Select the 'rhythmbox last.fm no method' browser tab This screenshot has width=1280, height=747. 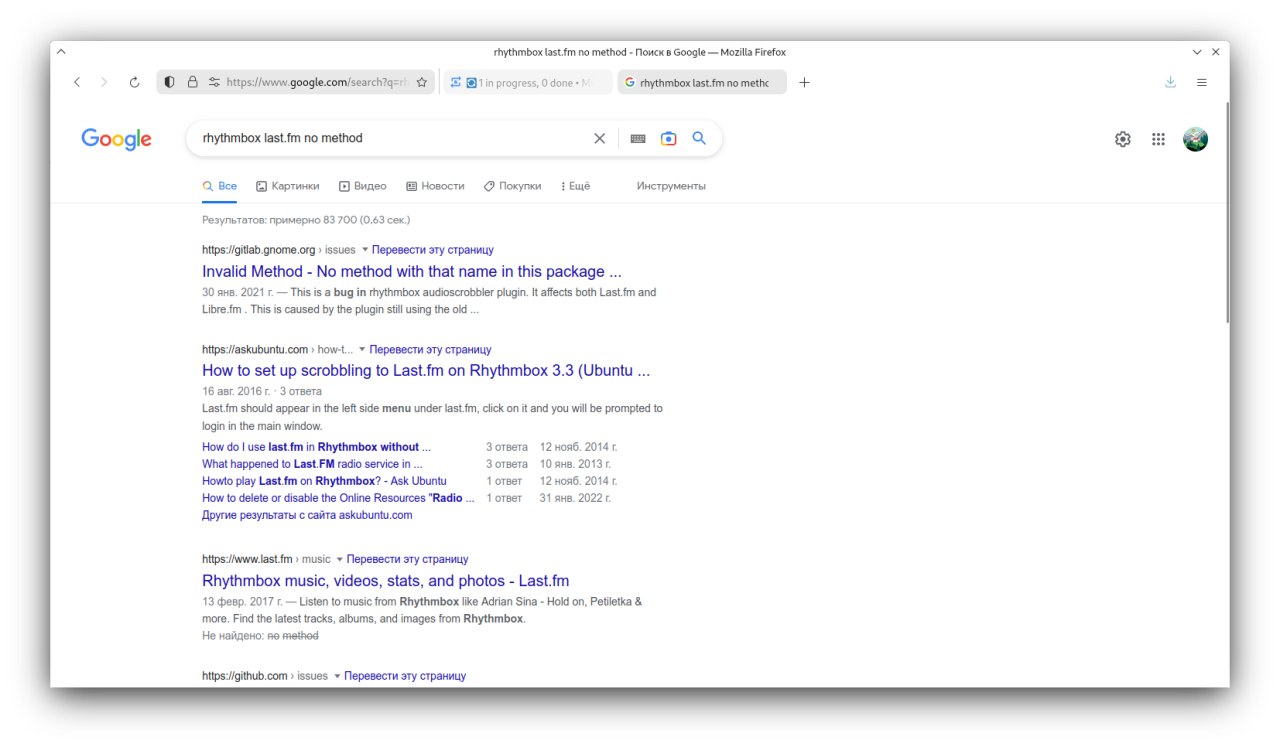(x=702, y=83)
